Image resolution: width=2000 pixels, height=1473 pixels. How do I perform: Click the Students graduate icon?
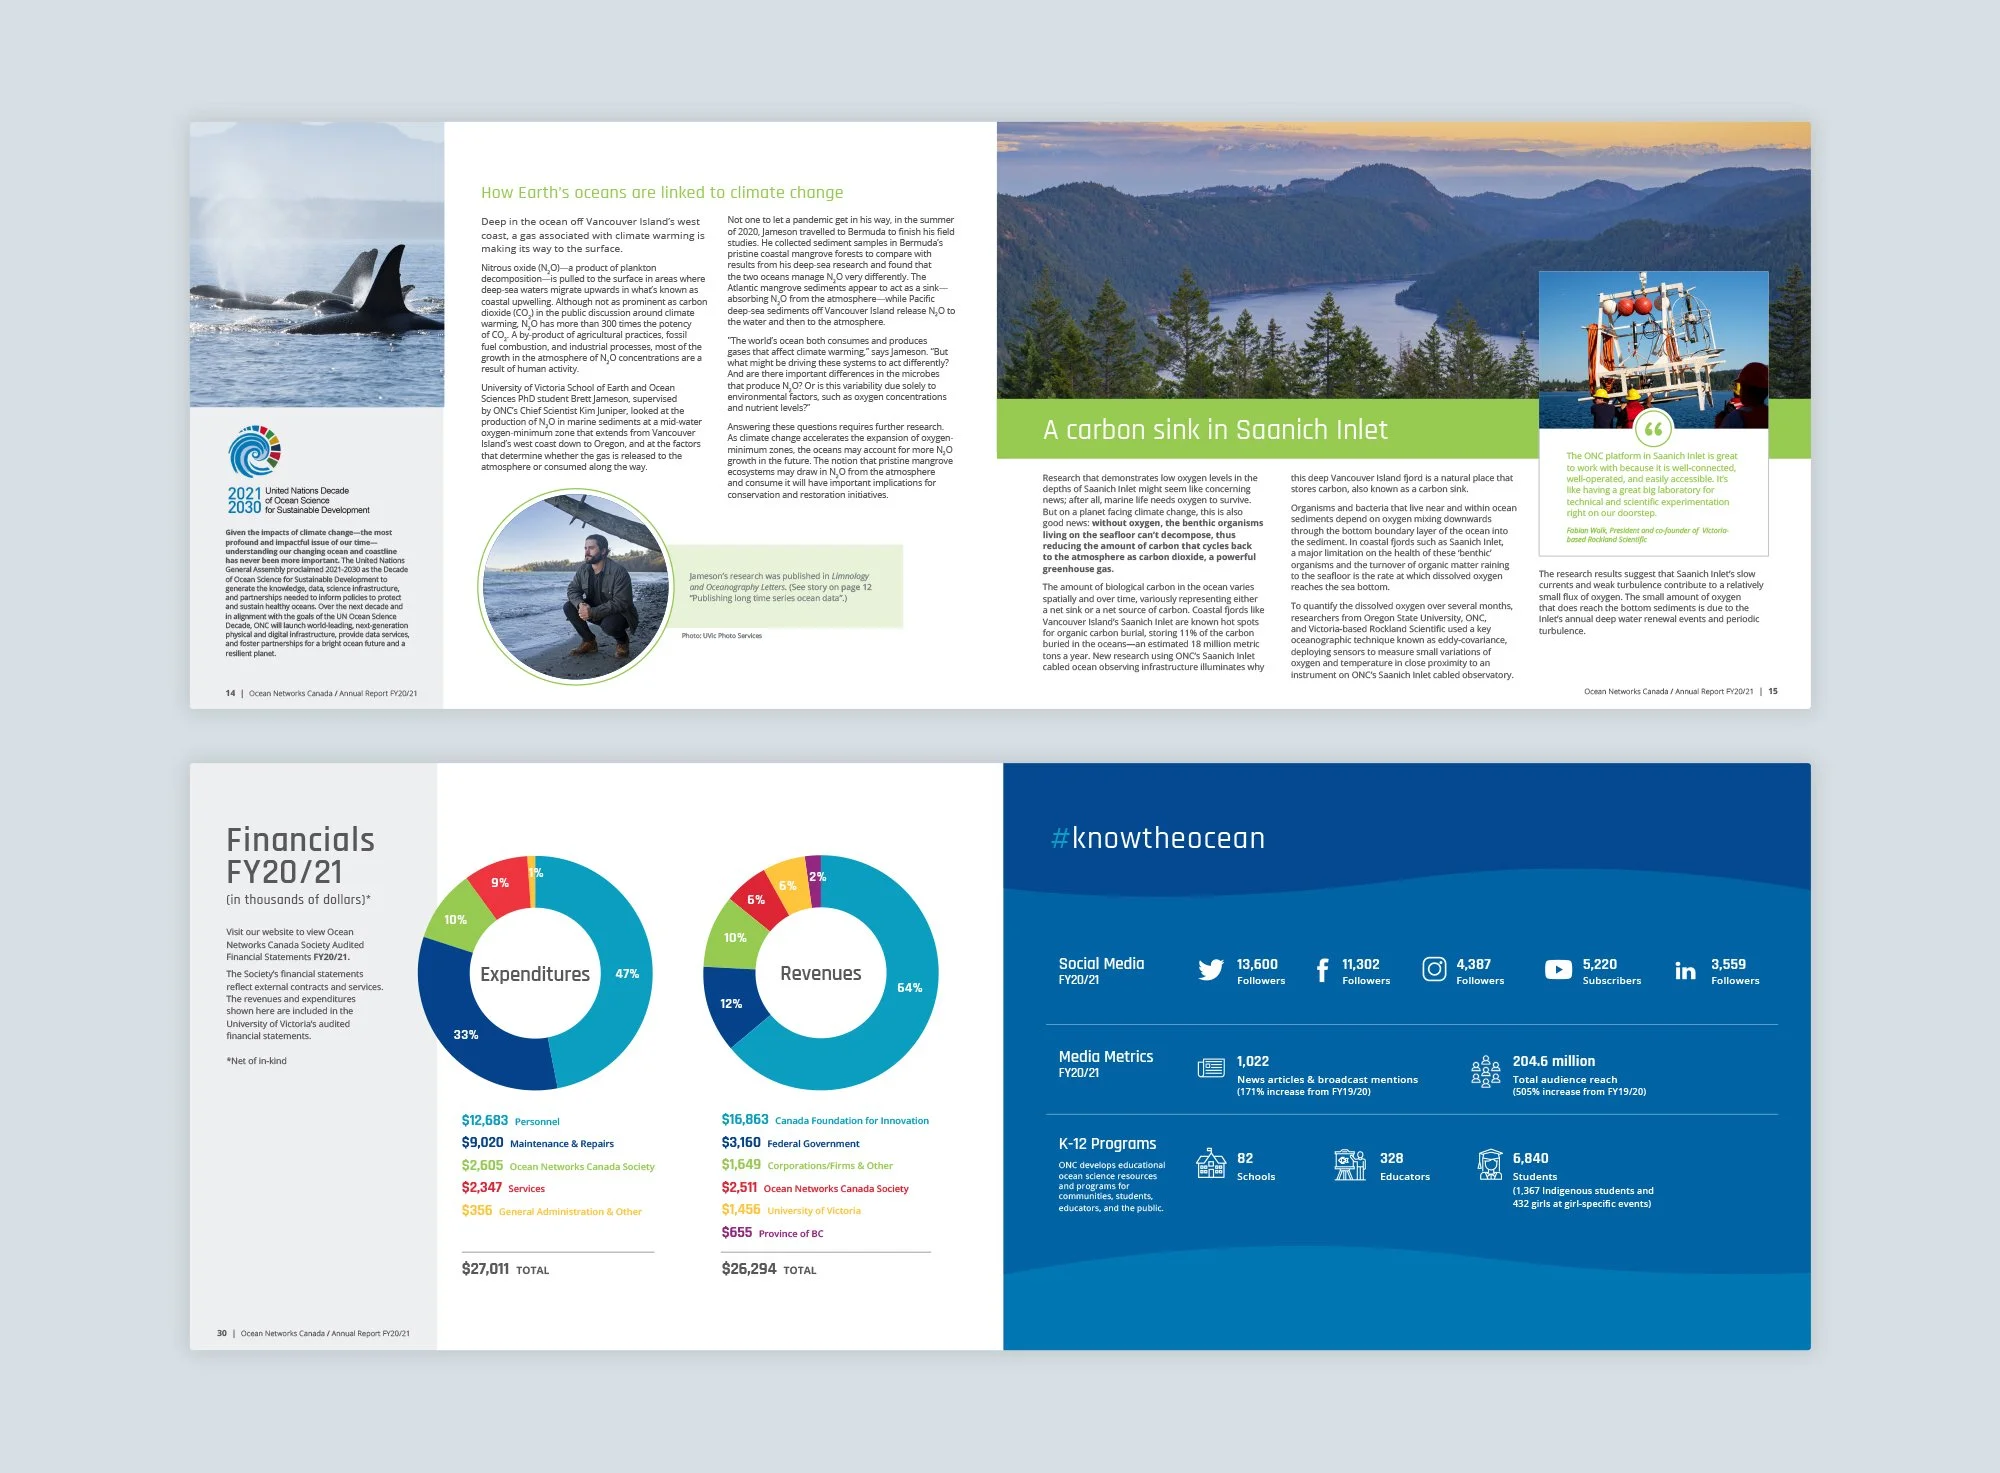(x=1490, y=1164)
